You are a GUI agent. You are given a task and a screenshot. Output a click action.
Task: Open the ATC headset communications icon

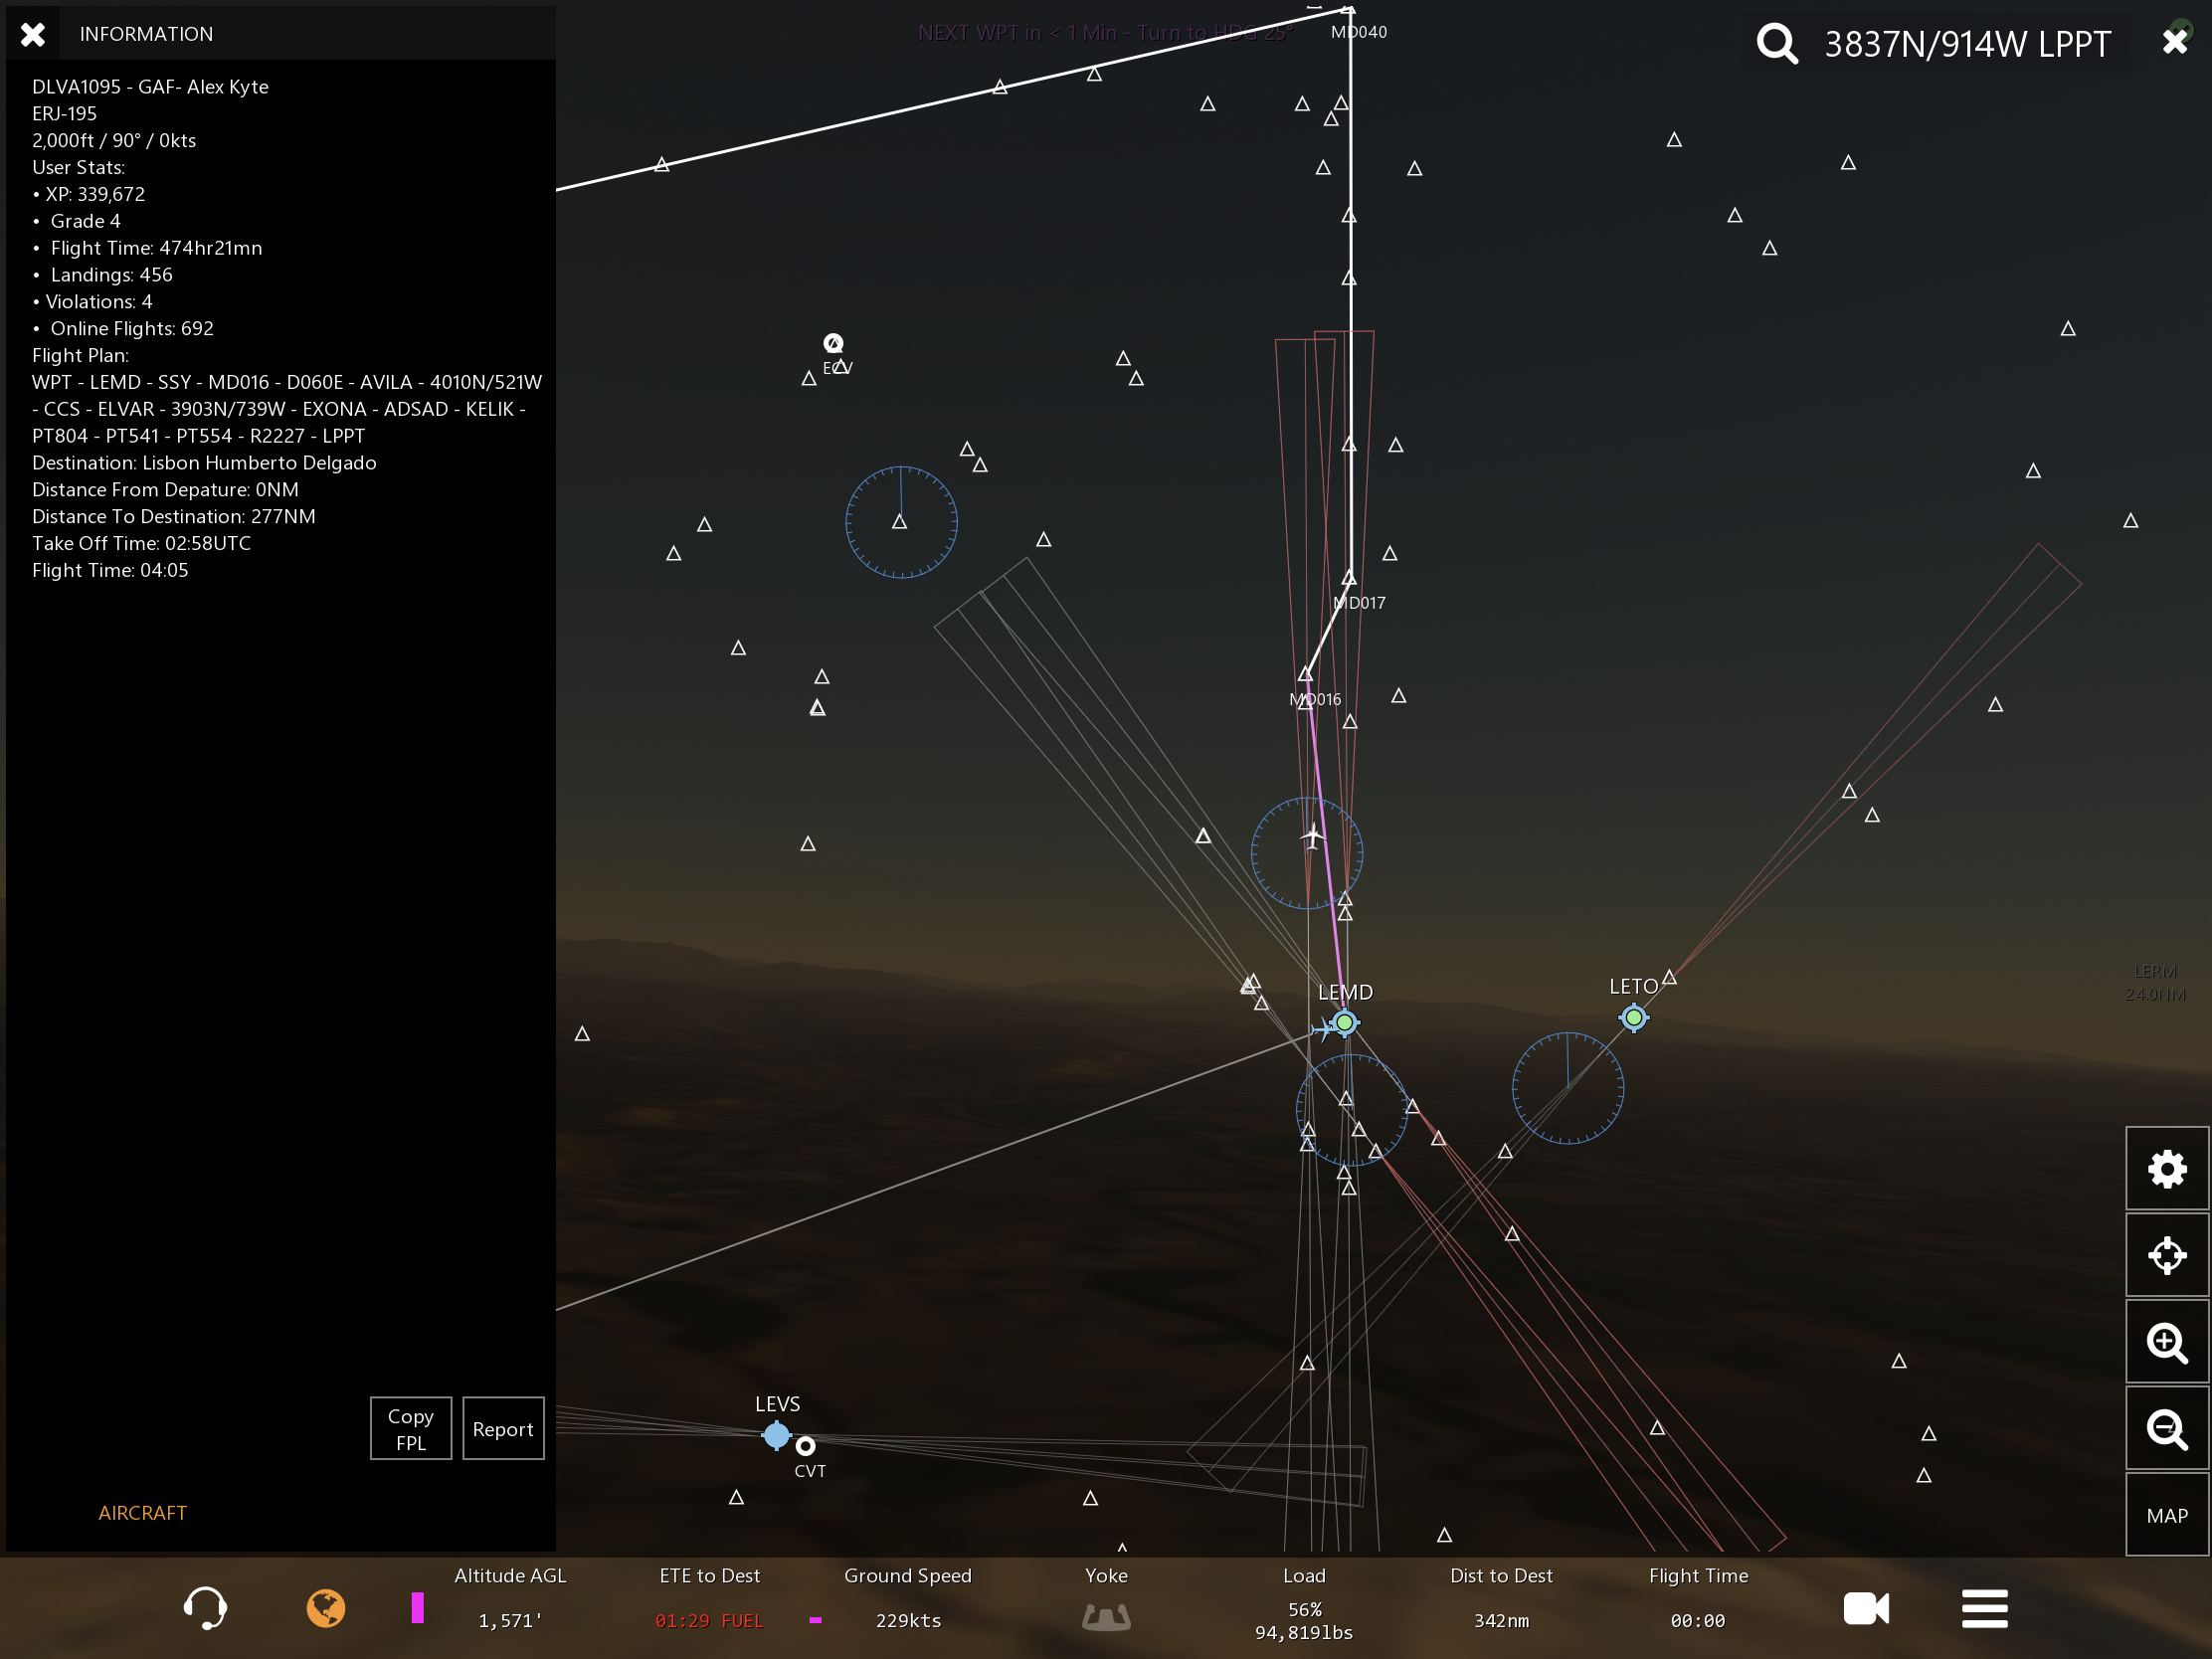205,1608
